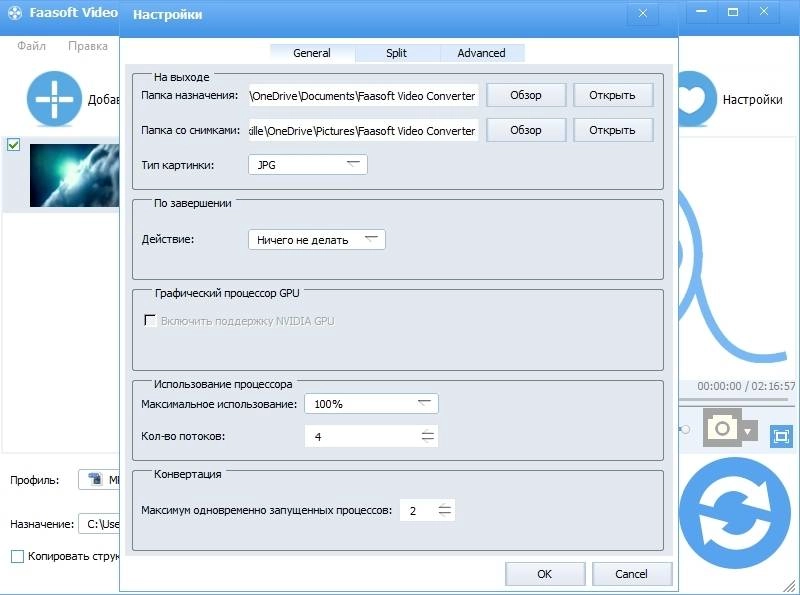Click the heart Settings icon in main window
The image size is (800, 595).
(696, 99)
